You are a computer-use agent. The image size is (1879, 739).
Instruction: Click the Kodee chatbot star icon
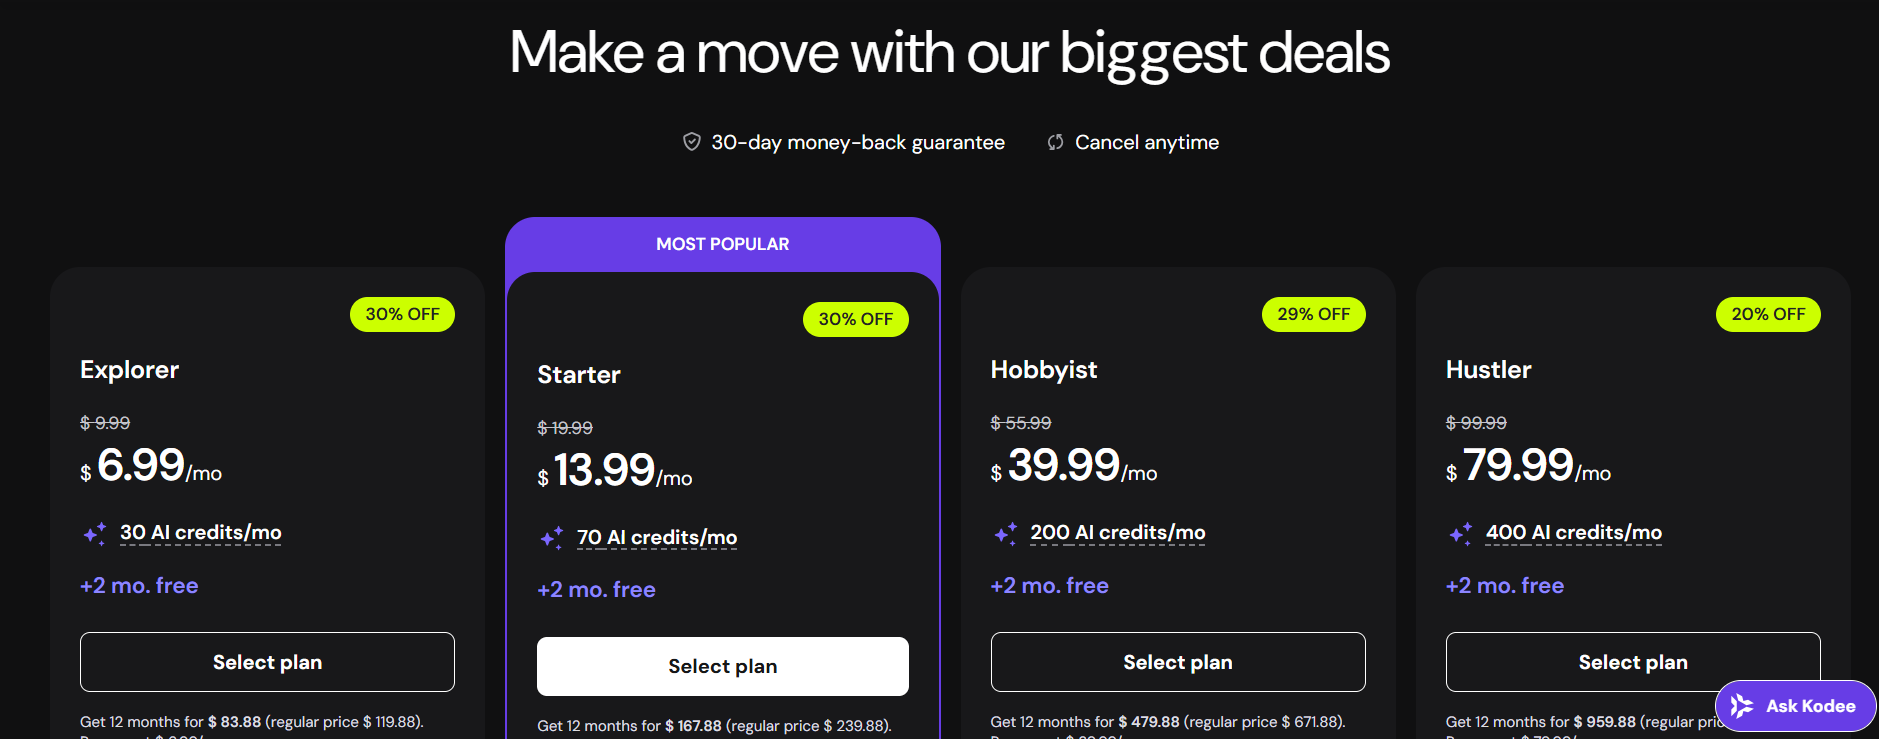(1740, 706)
